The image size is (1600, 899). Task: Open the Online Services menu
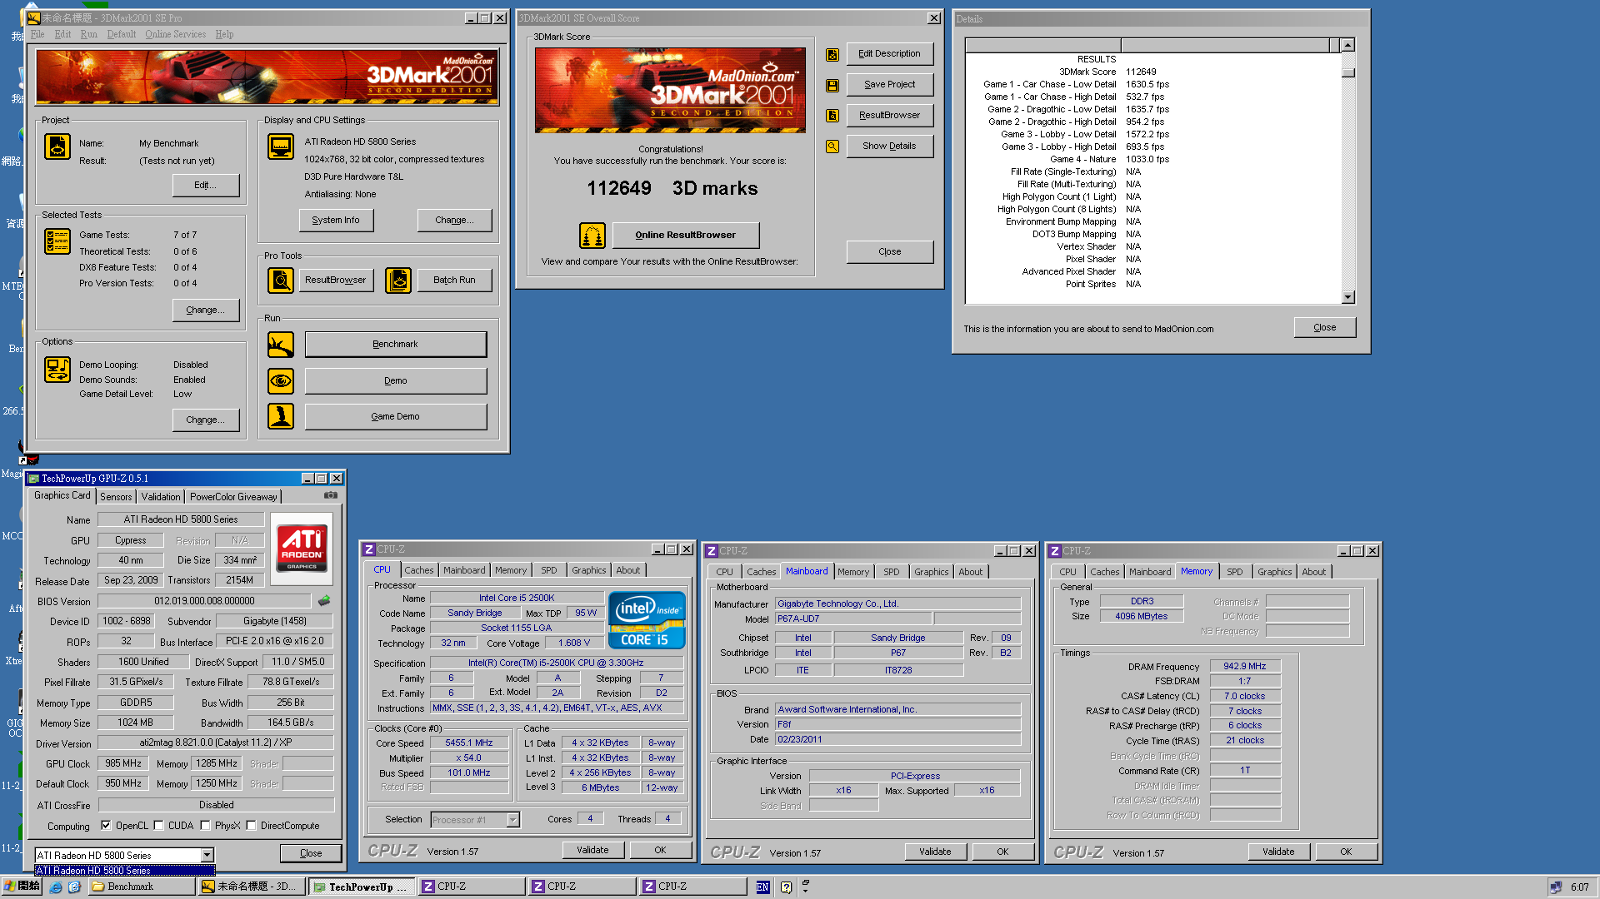(175, 34)
